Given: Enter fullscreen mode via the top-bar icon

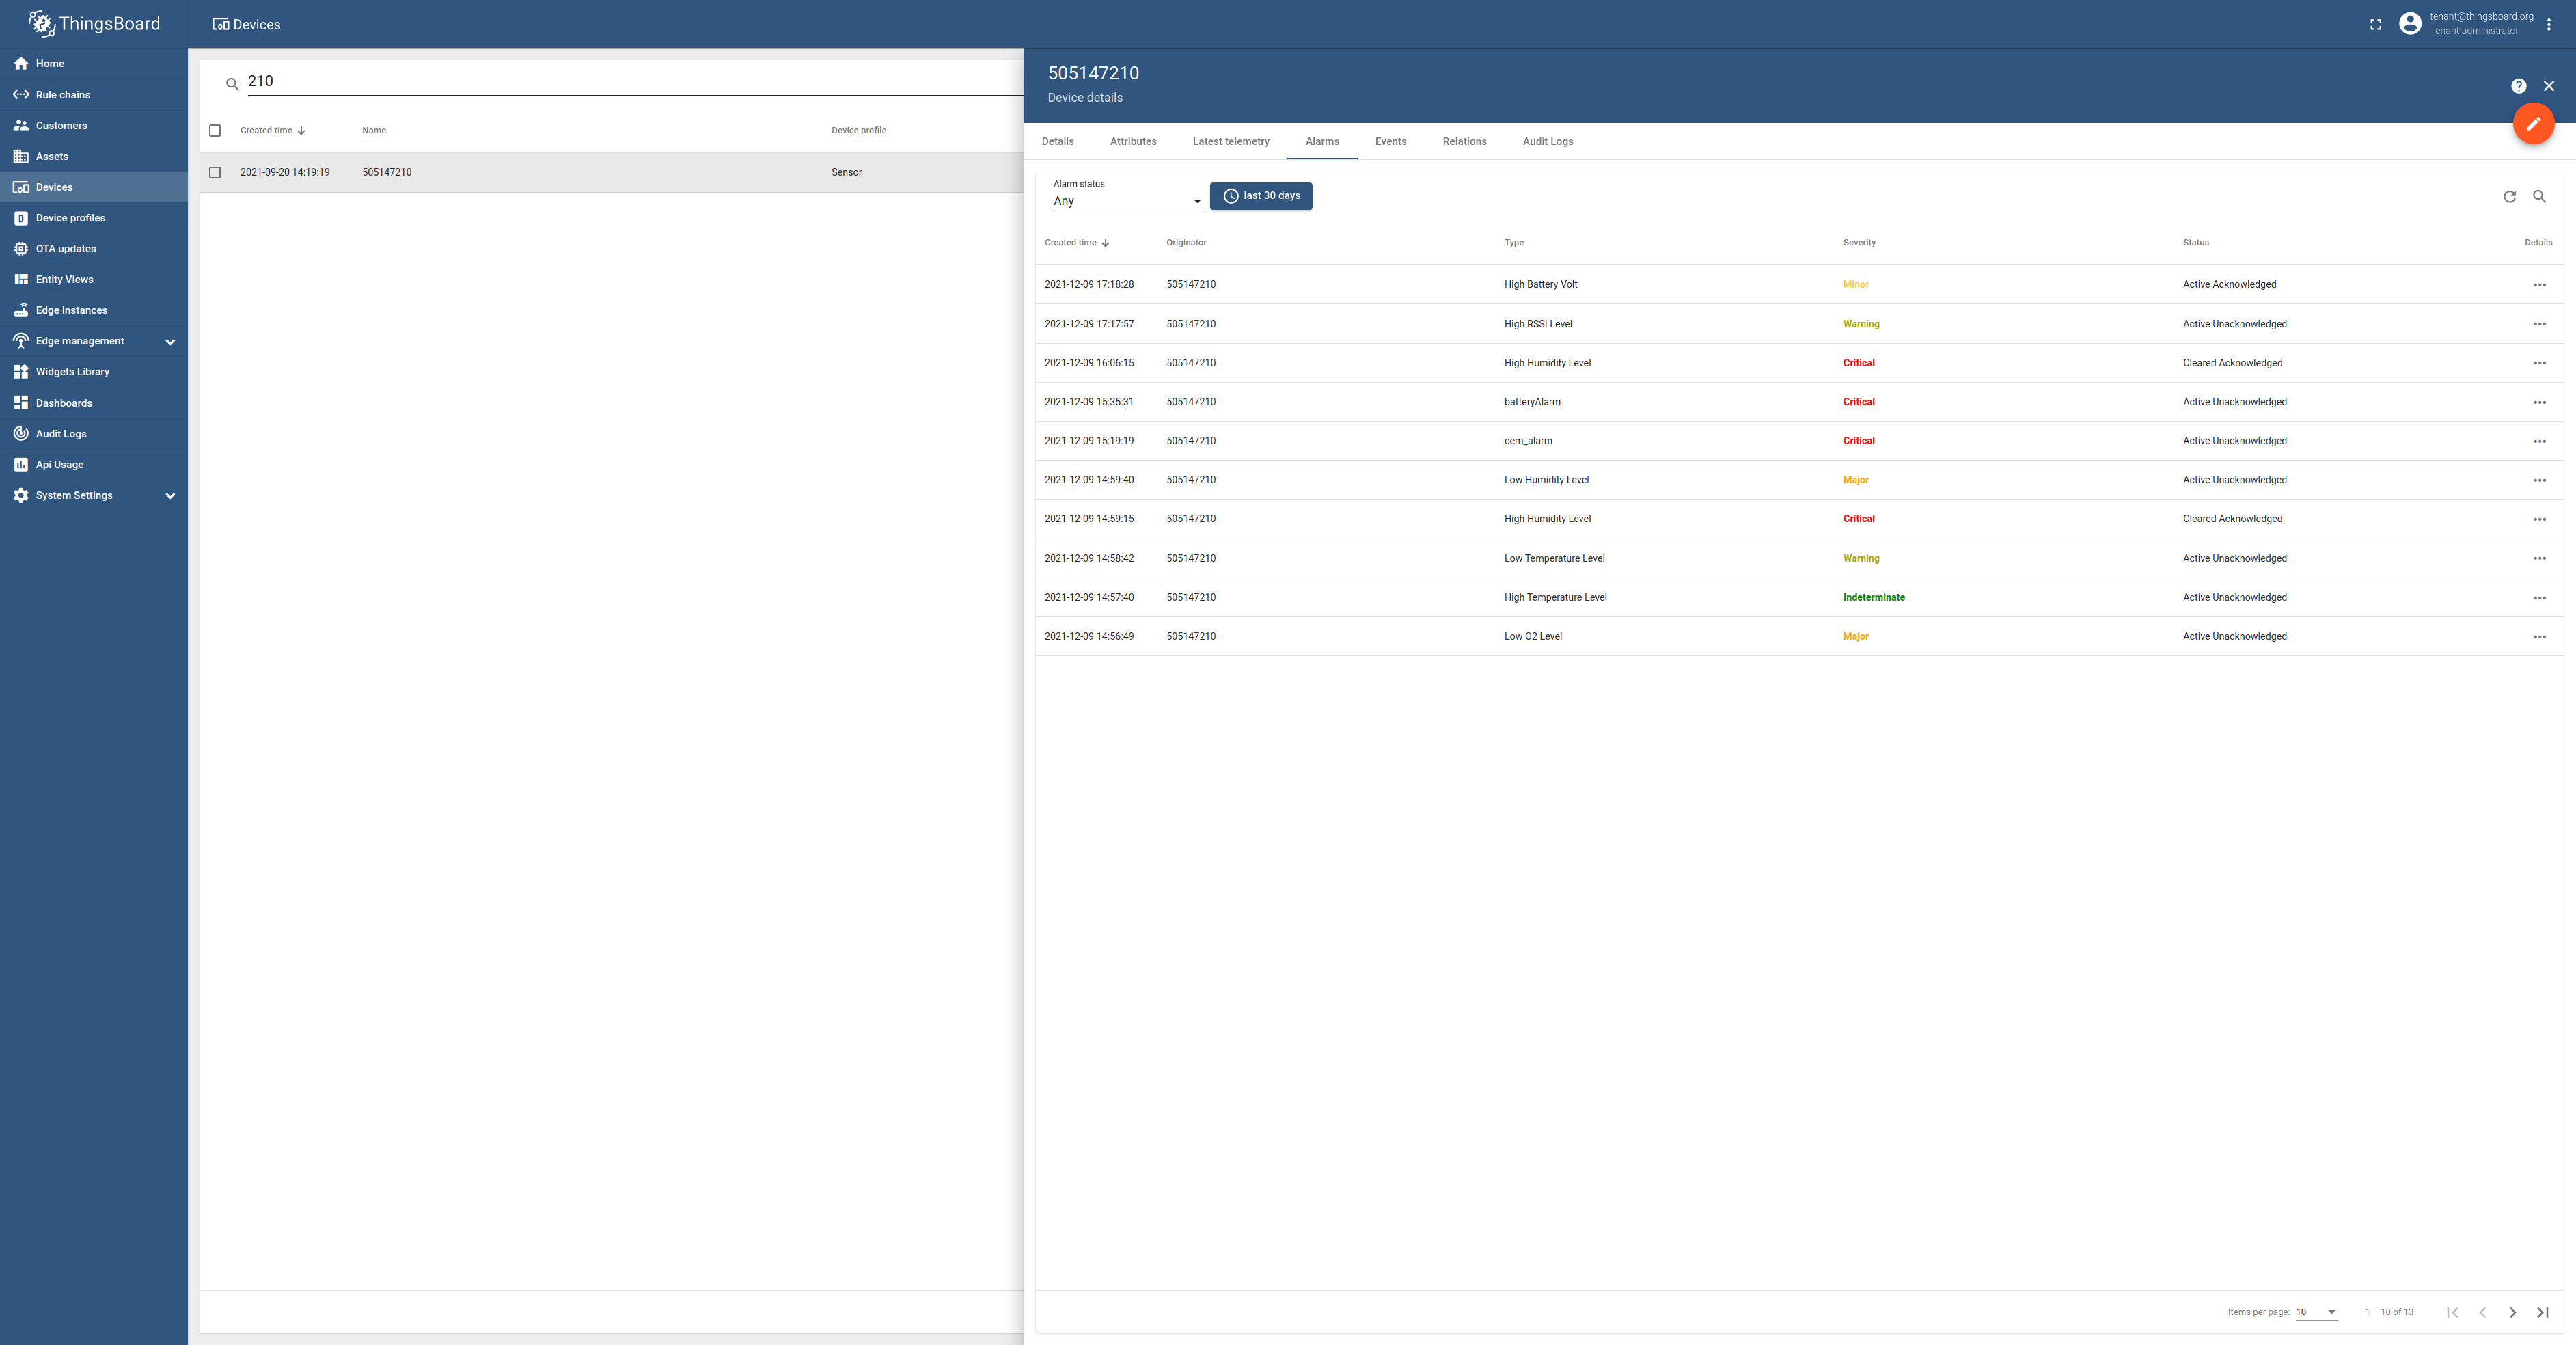Looking at the screenshot, I should tap(2375, 24).
